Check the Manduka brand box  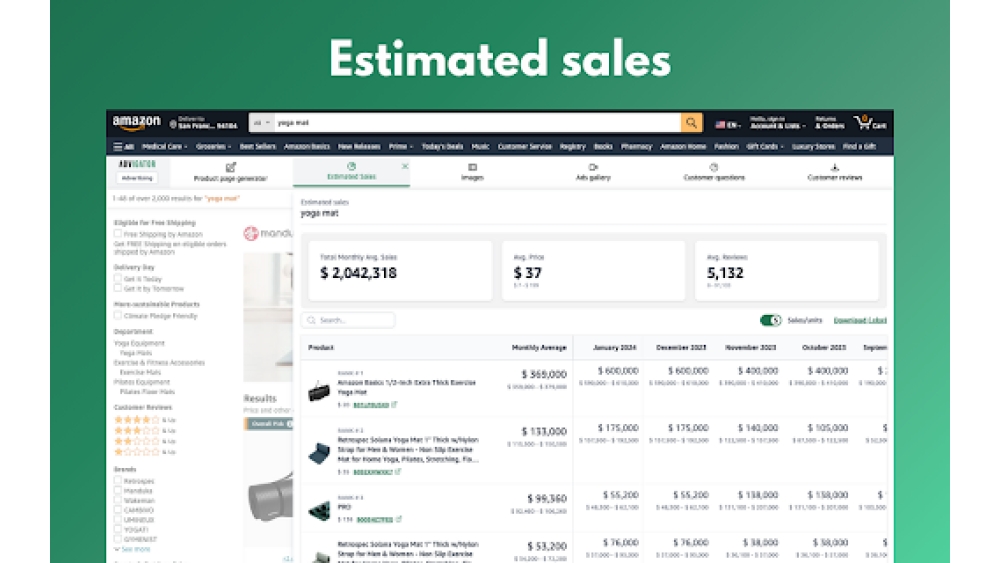[x=118, y=490]
